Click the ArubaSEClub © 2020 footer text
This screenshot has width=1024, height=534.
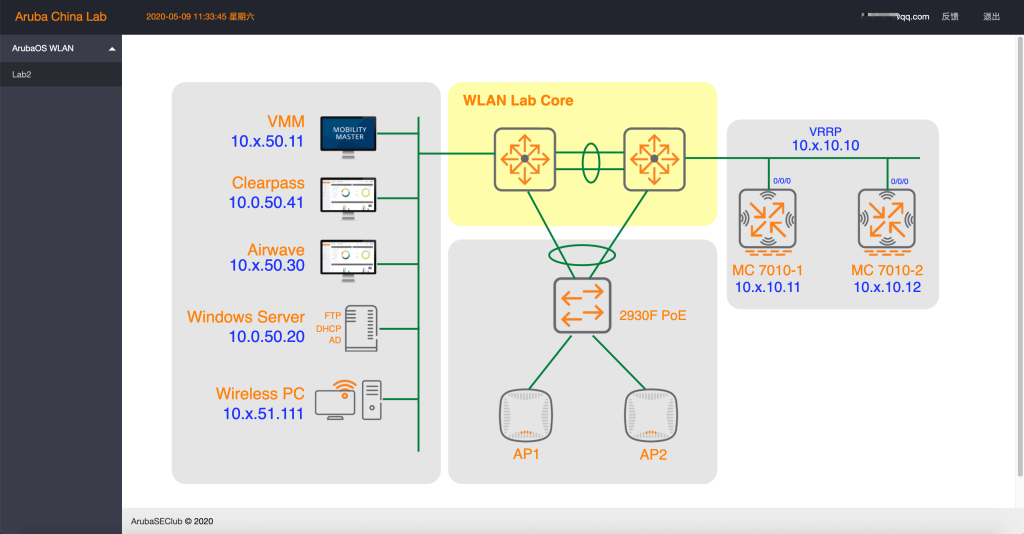172,521
